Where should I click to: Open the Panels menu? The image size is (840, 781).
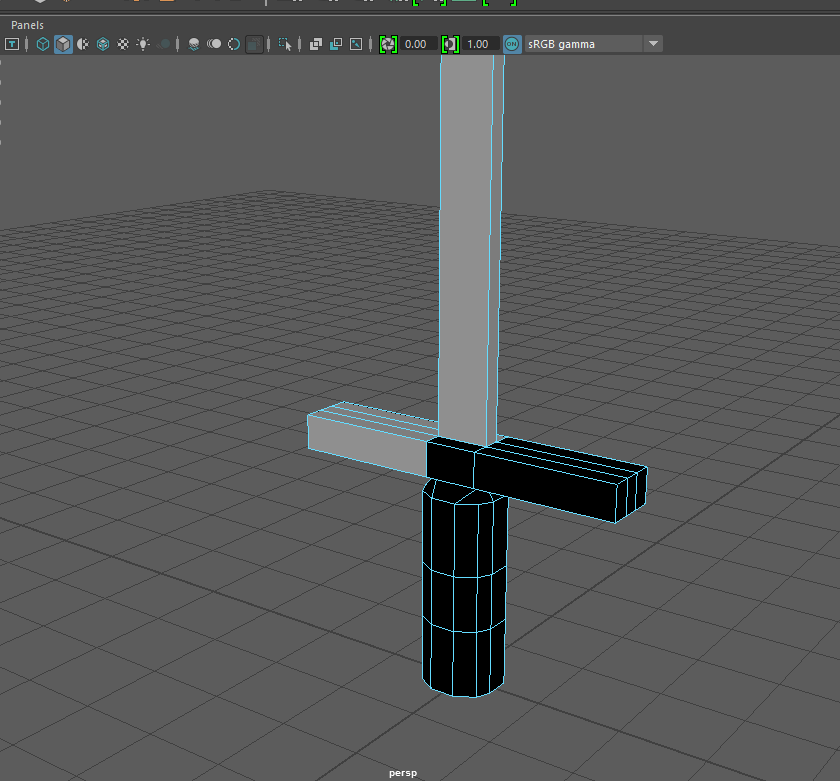27,24
